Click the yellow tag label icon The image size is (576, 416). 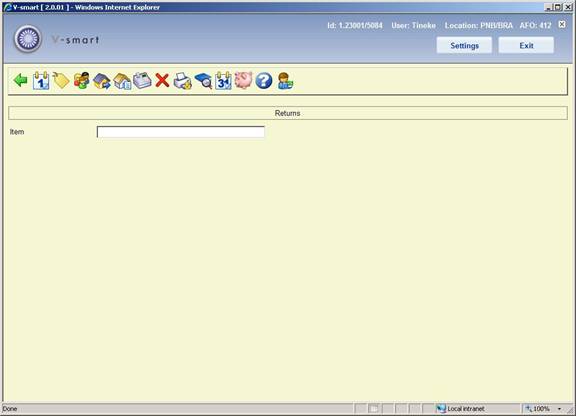(x=61, y=80)
